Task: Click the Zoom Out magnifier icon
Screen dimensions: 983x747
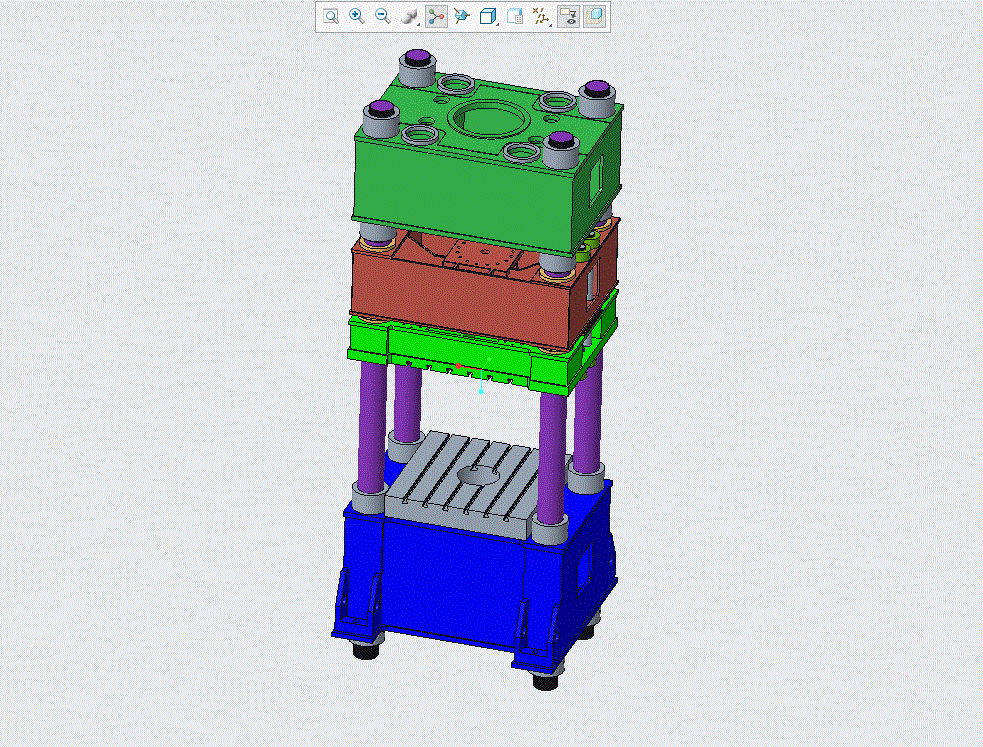Action: (382, 16)
